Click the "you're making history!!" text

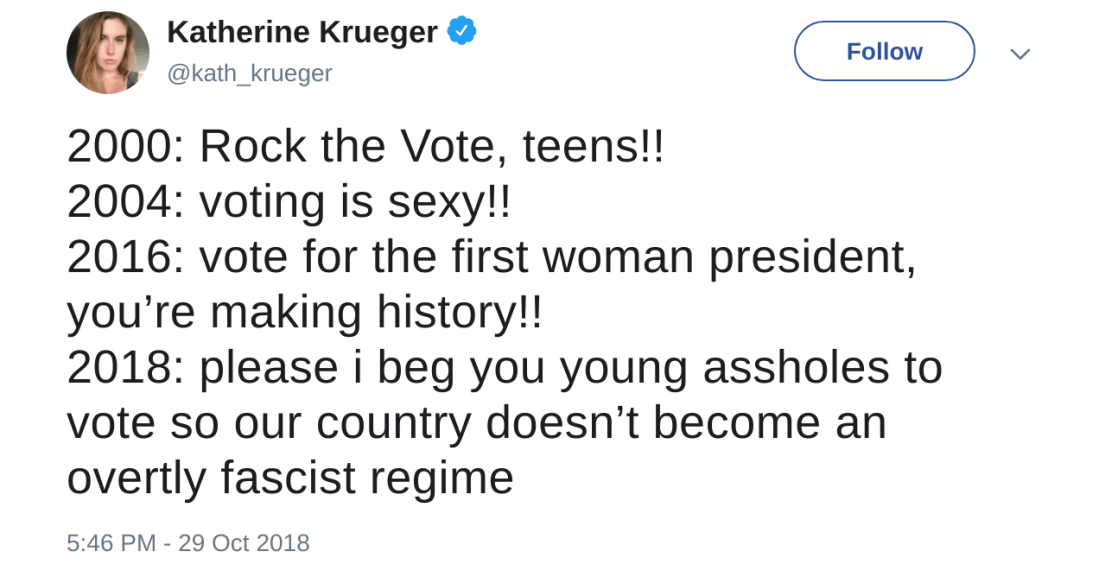tap(305, 313)
